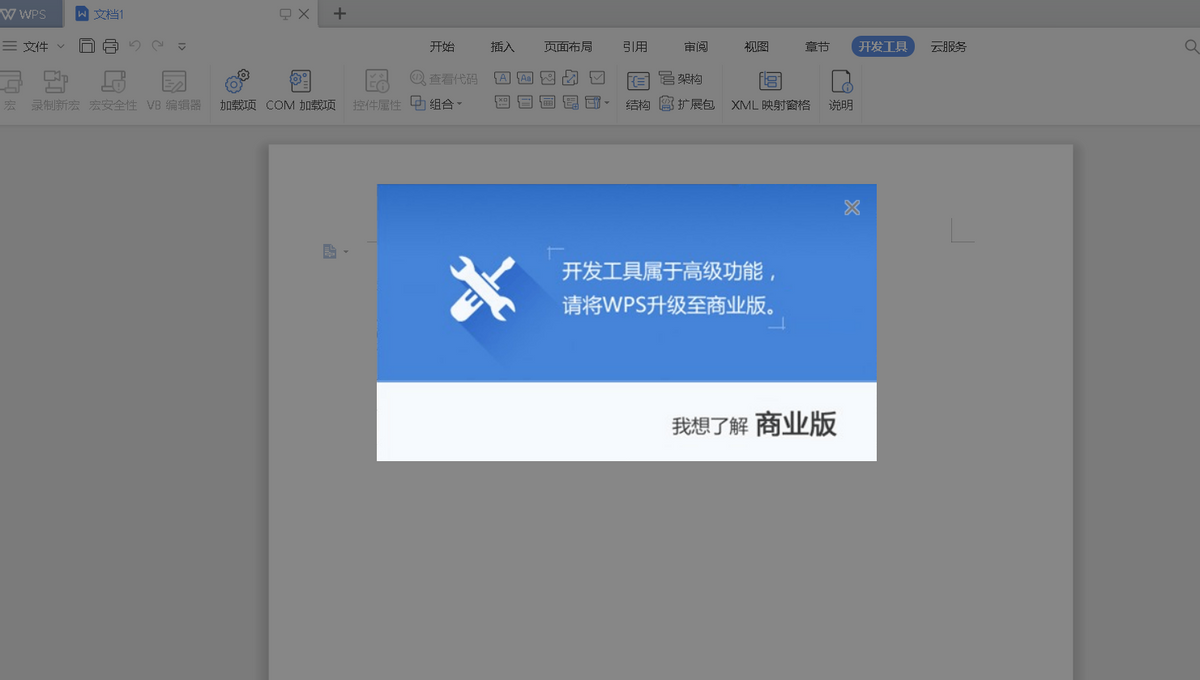Image resolution: width=1200 pixels, height=680 pixels.
Task: Switch to the 页面布局 tab
Action: (568, 47)
